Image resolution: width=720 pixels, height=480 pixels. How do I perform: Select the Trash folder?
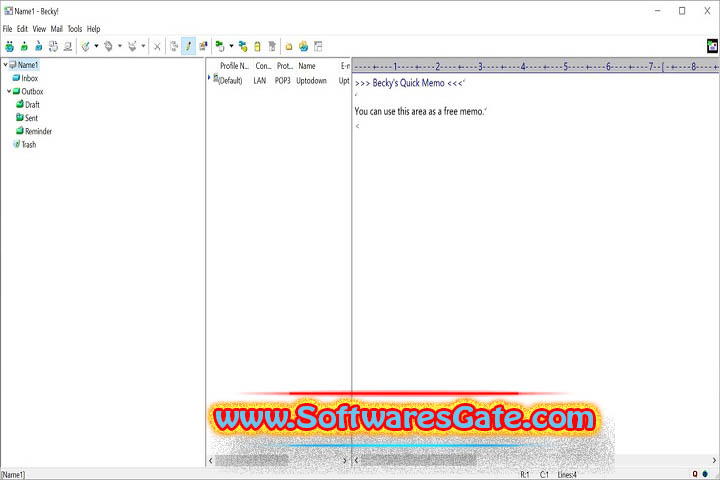pos(28,145)
